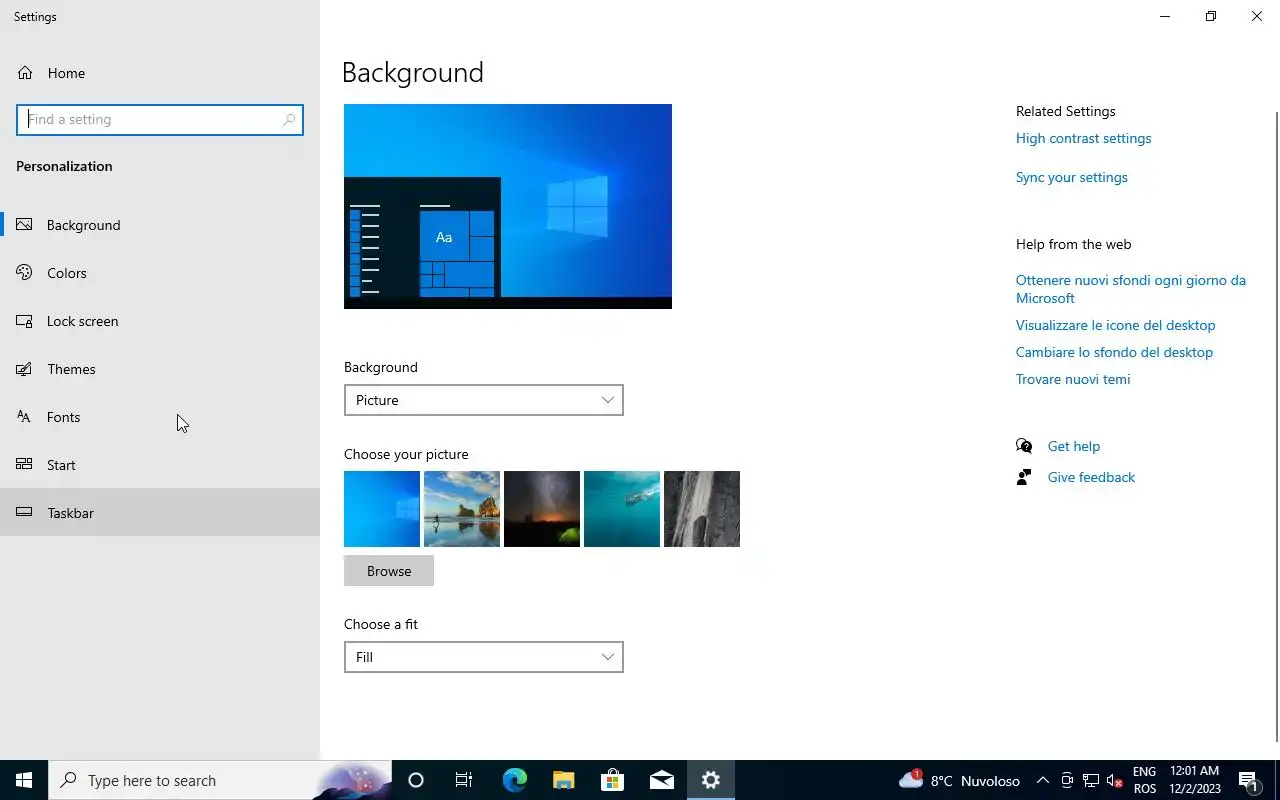This screenshot has width=1280, height=800.
Task: Launch Microsoft Edge from the taskbar
Action: (514, 780)
